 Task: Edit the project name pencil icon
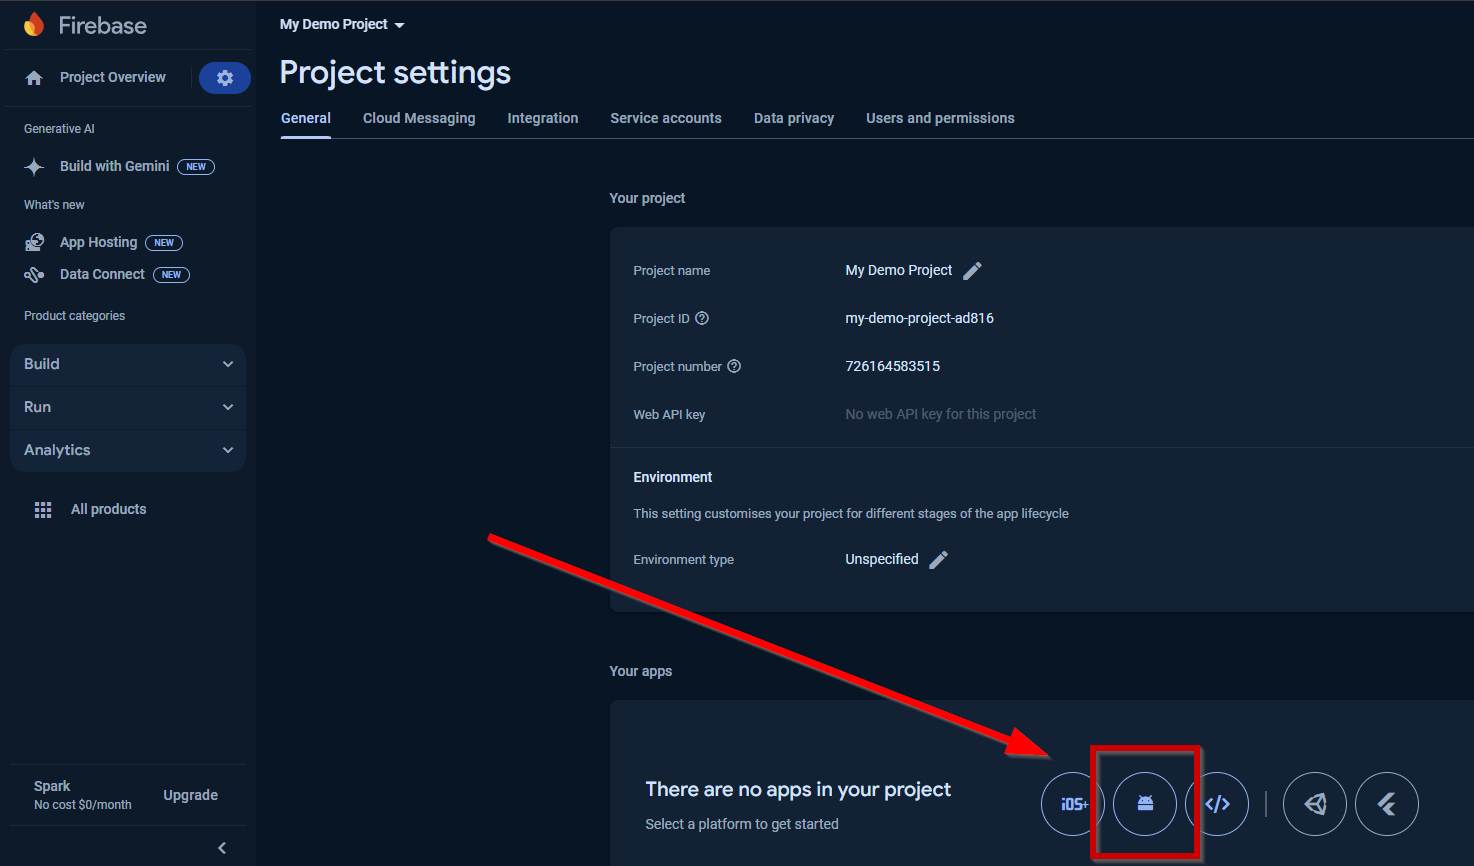tap(972, 271)
